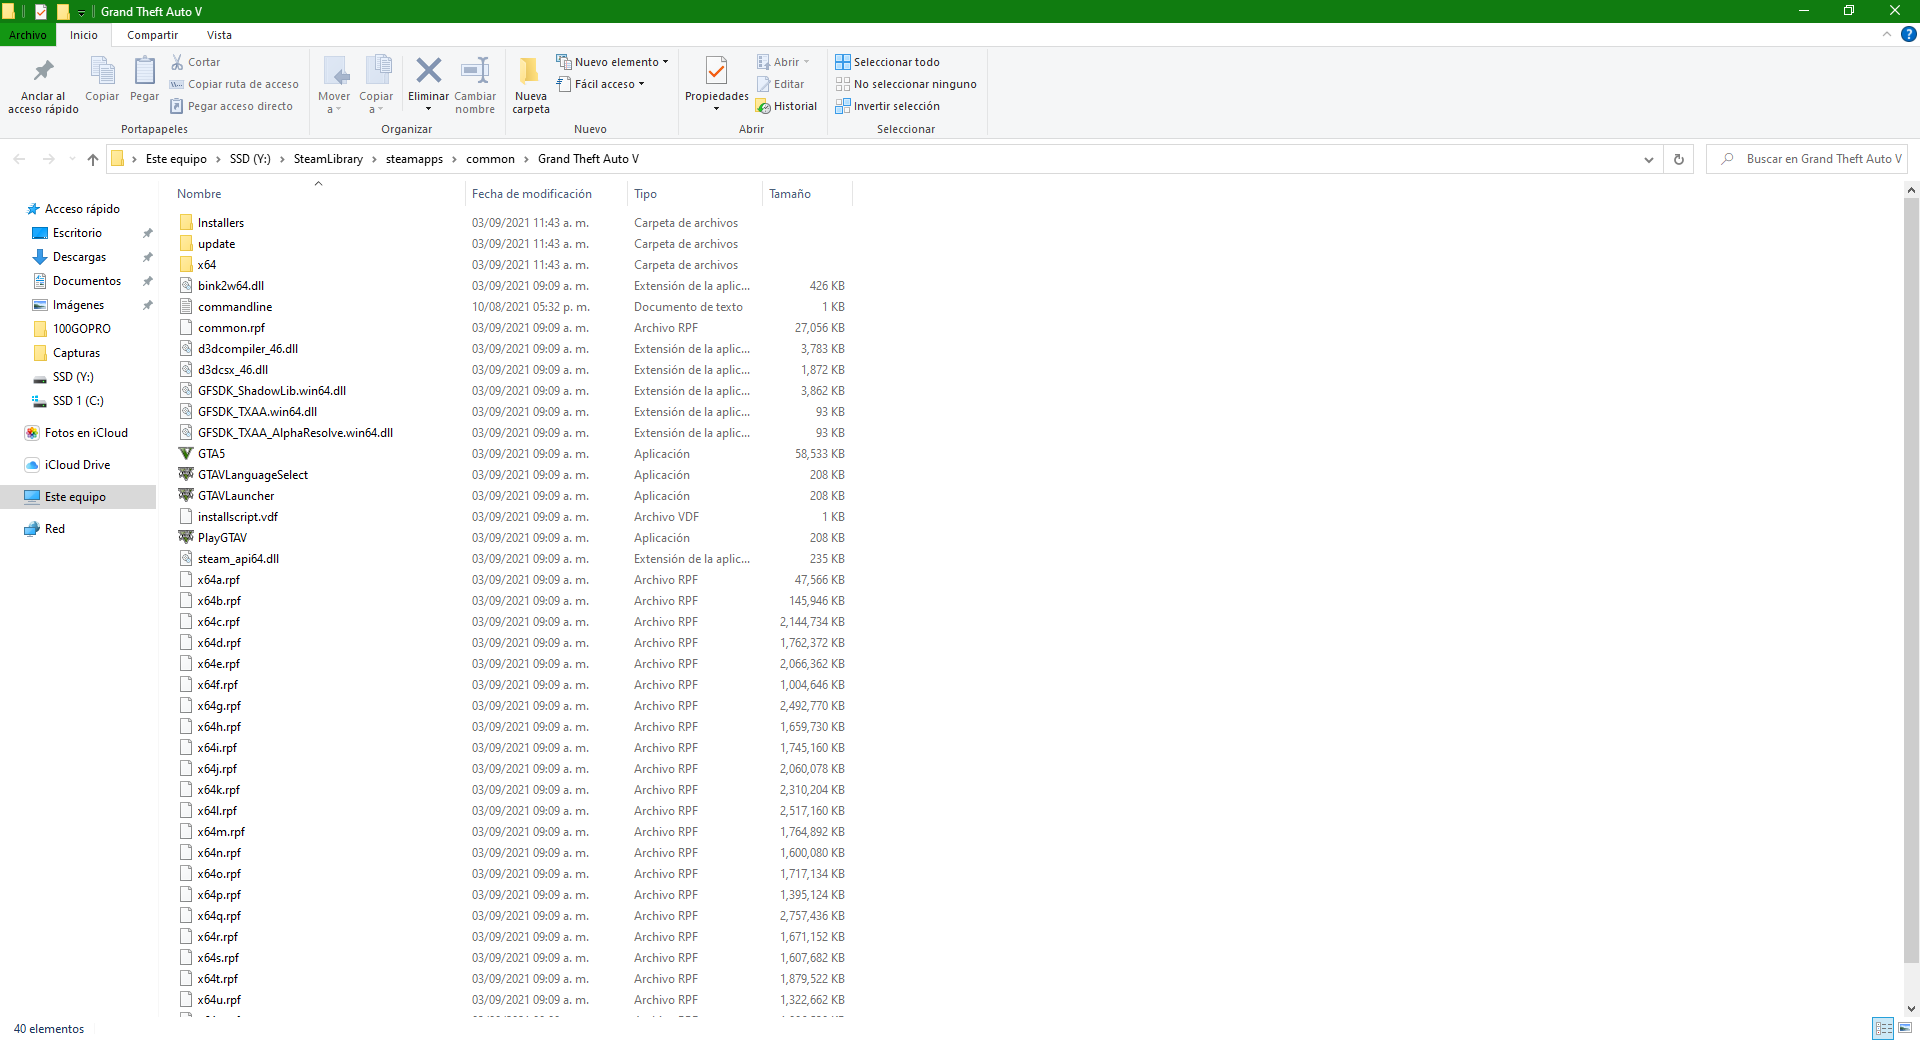
Task: Open the Nuevo elemento dropdown
Action: pyautogui.click(x=612, y=62)
